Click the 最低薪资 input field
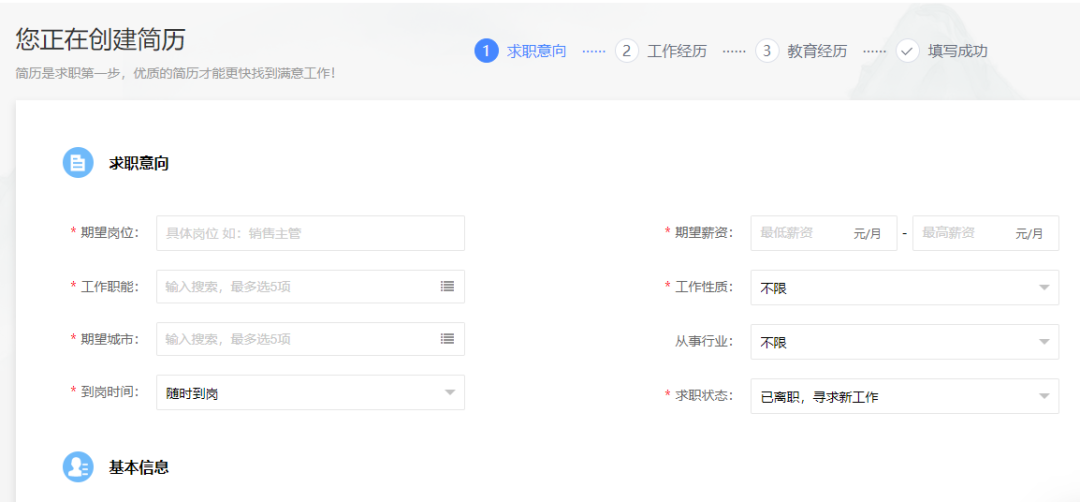 click(x=800, y=233)
